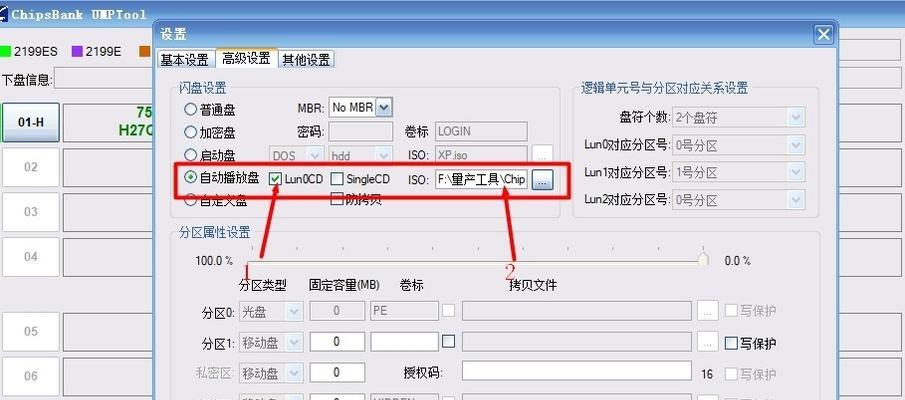Click the 分区1 volume label field

tap(404, 342)
